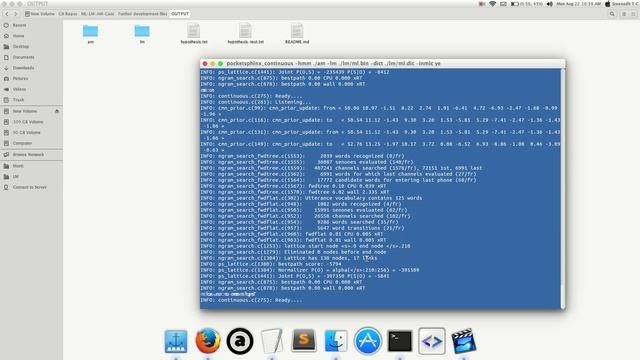This screenshot has height=360, width=640.
Task: Open the clock and date menu
Action: [578, 4]
